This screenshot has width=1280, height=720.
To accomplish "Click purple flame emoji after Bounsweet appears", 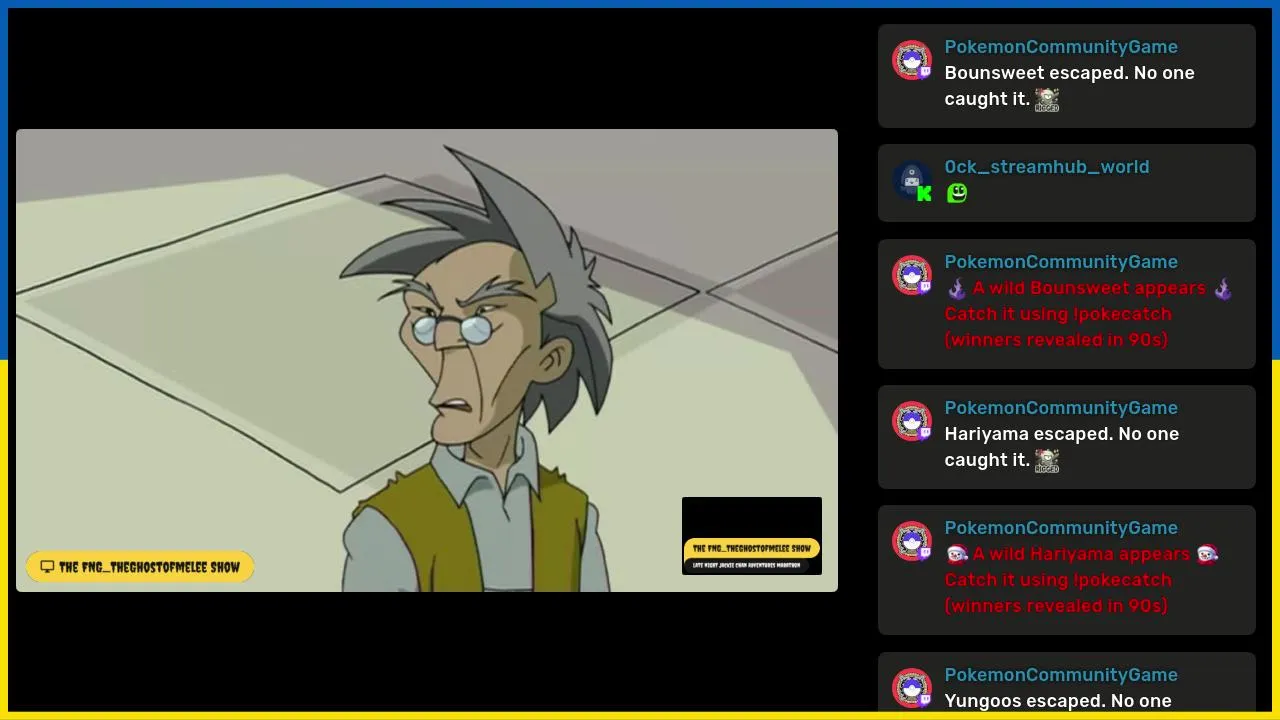I will [1222, 288].
